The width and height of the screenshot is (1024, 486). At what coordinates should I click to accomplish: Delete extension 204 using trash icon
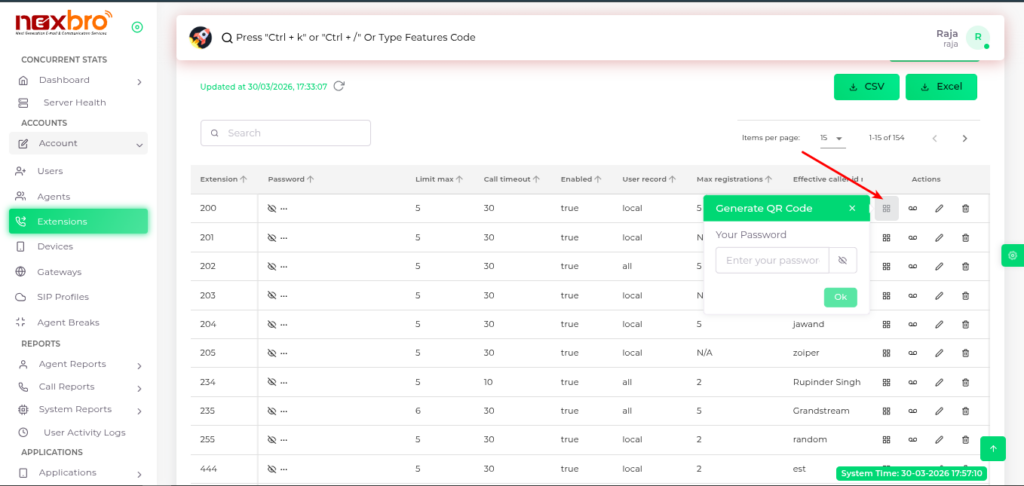pos(965,325)
